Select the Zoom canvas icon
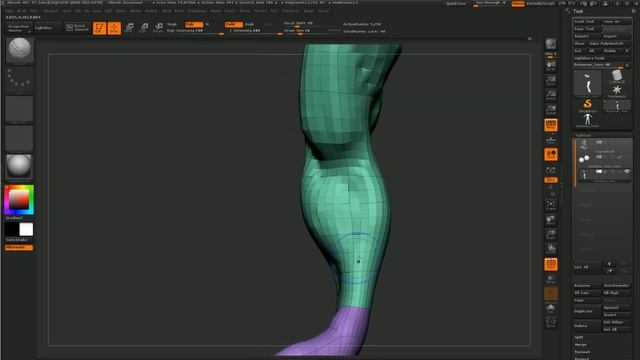The width and height of the screenshot is (640, 360). (x=551, y=80)
